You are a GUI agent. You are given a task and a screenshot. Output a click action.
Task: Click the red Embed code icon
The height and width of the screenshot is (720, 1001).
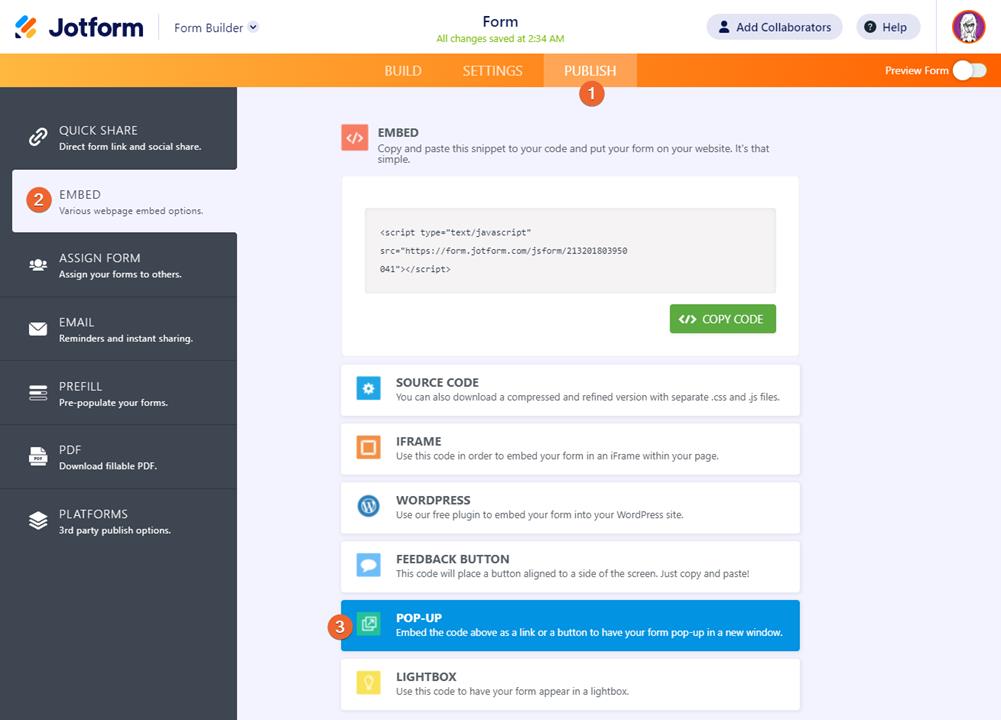(x=355, y=137)
